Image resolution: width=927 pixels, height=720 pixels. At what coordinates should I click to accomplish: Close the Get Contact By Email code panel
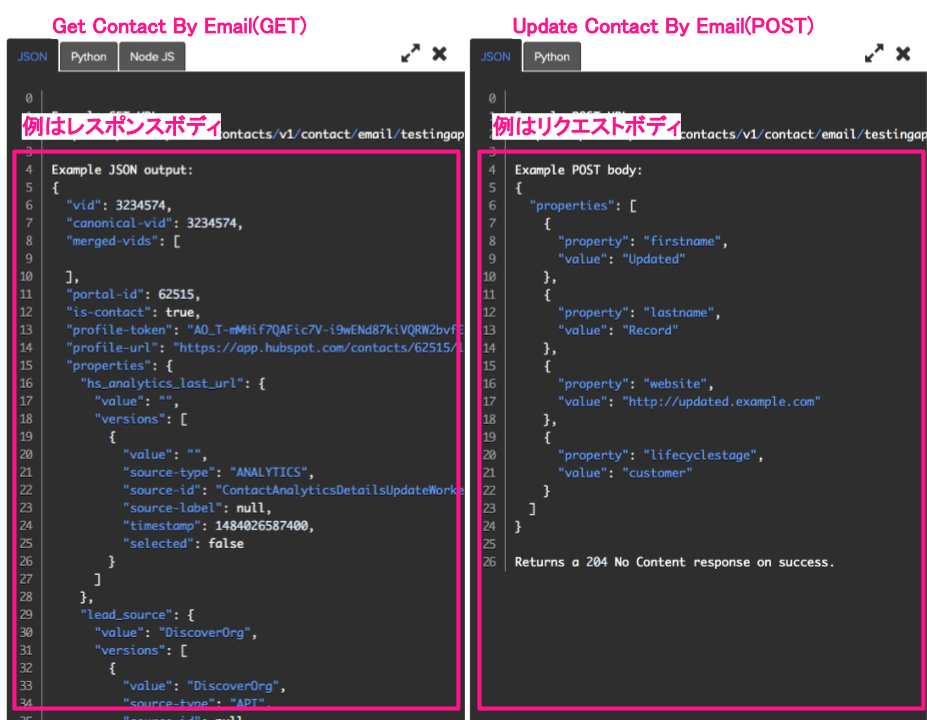[x=439, y=54]
